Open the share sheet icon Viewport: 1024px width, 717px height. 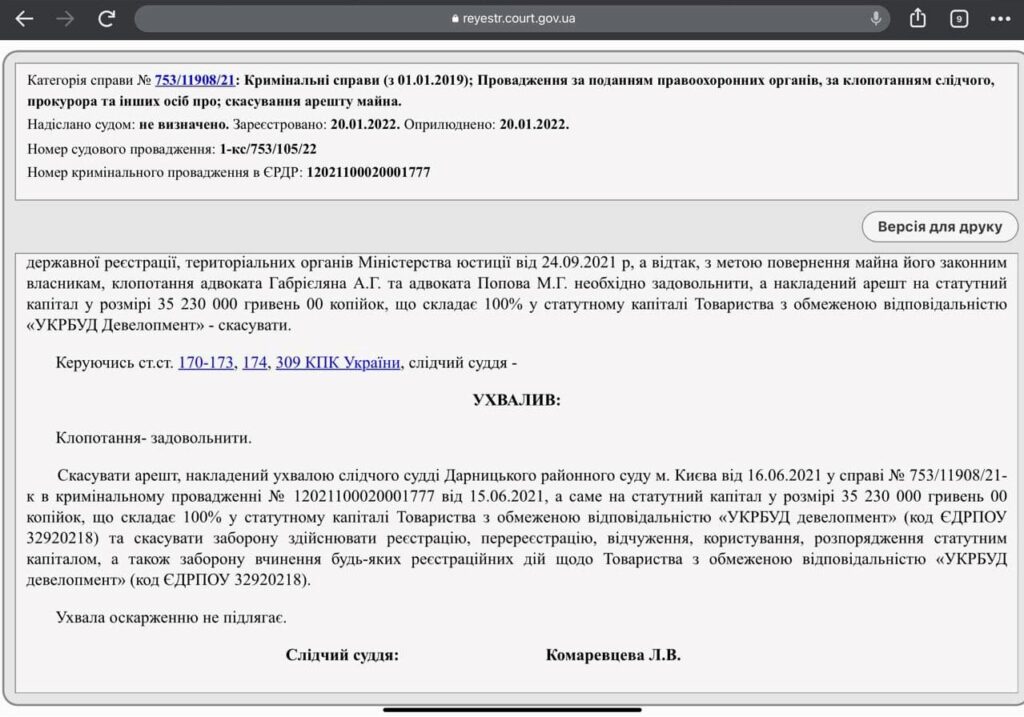pos(918,18)
